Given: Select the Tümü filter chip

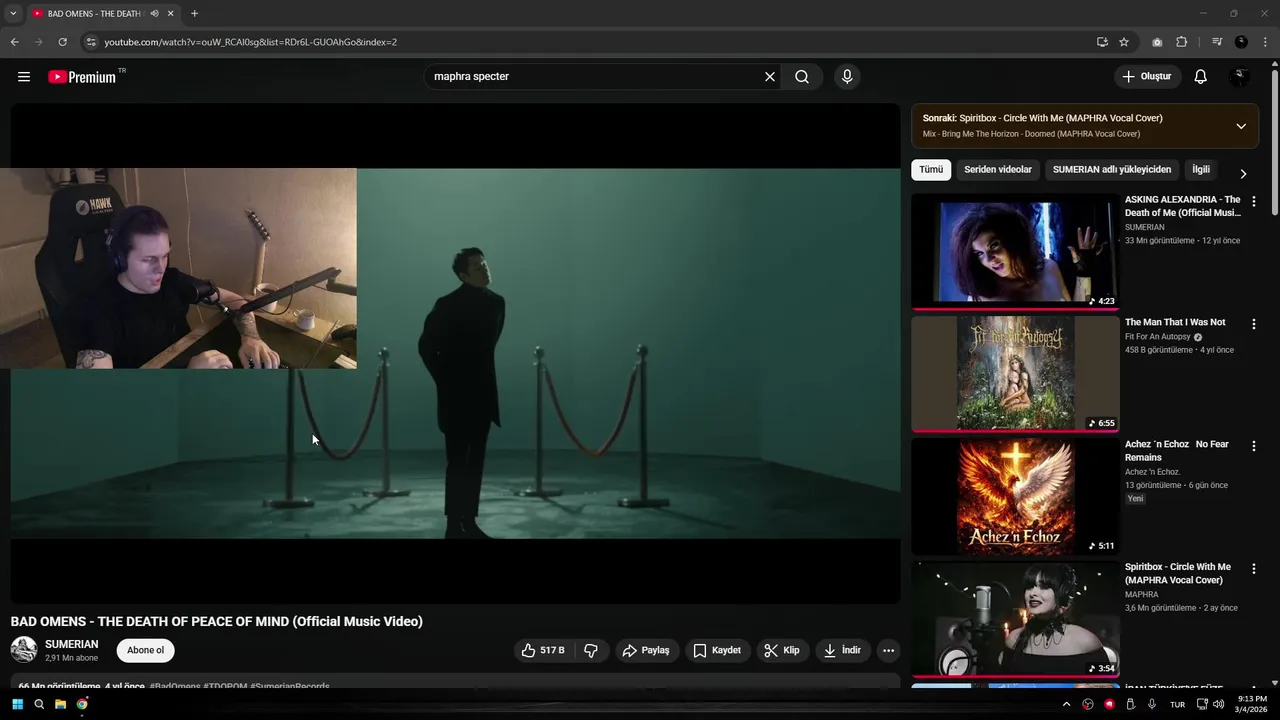Looking at the screenshot, I should (x=931, y=170).
